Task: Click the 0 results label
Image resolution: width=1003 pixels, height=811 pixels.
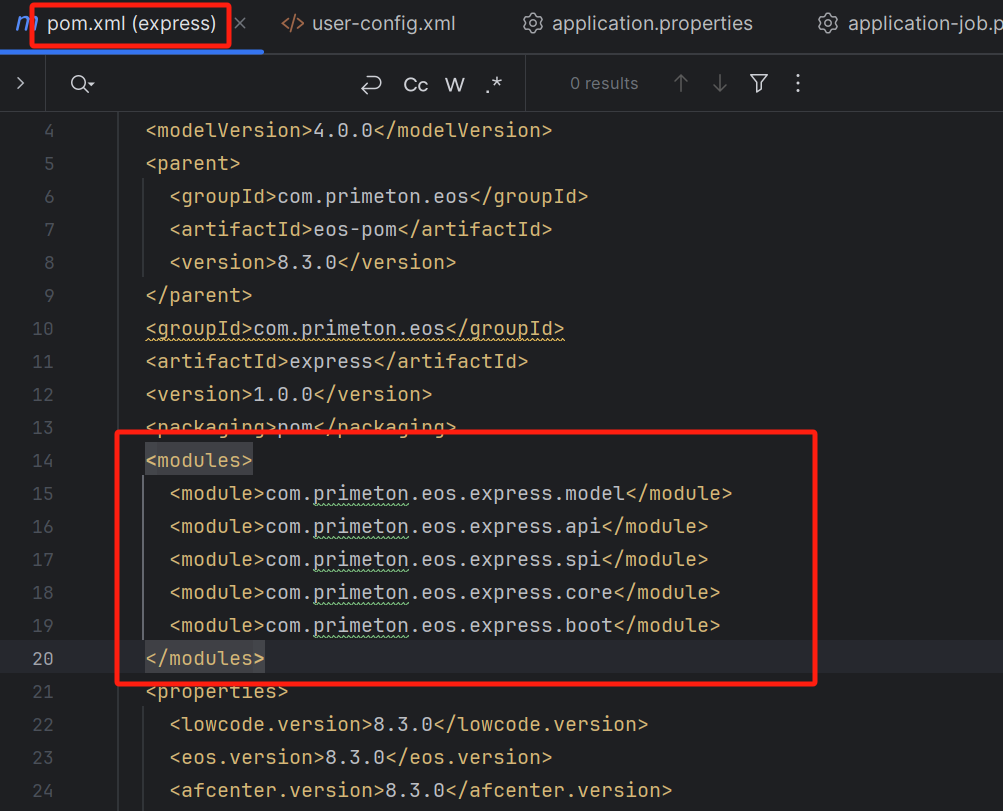Action: (x=603, y=84)
